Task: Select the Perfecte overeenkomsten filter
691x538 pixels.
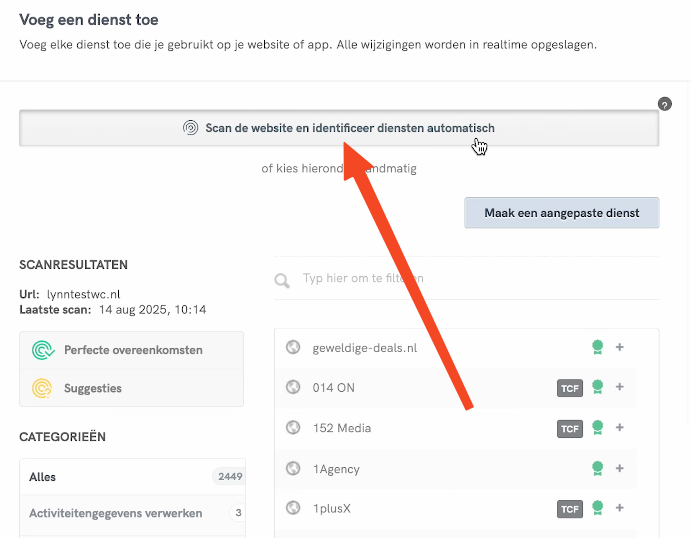Action: point(132,350)
